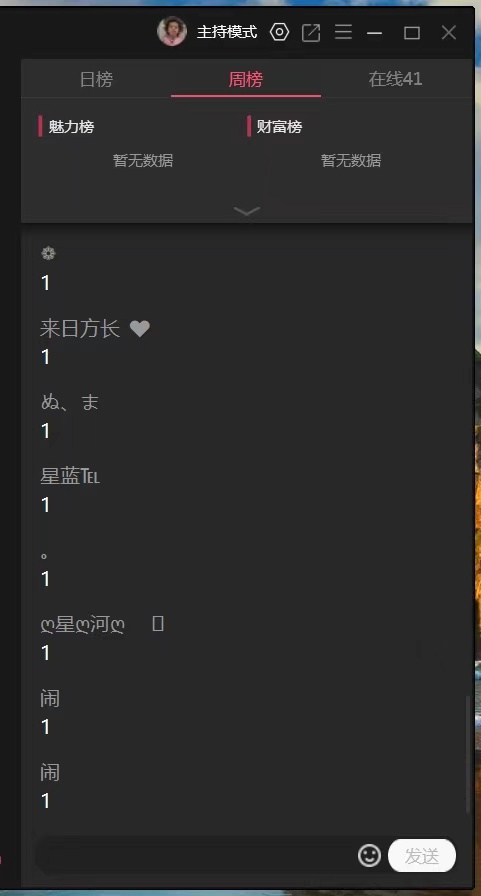The height and width of the screenshot is (896, 481).
Task: Click the 魅力榜 heading
Action: pos(71,126)
